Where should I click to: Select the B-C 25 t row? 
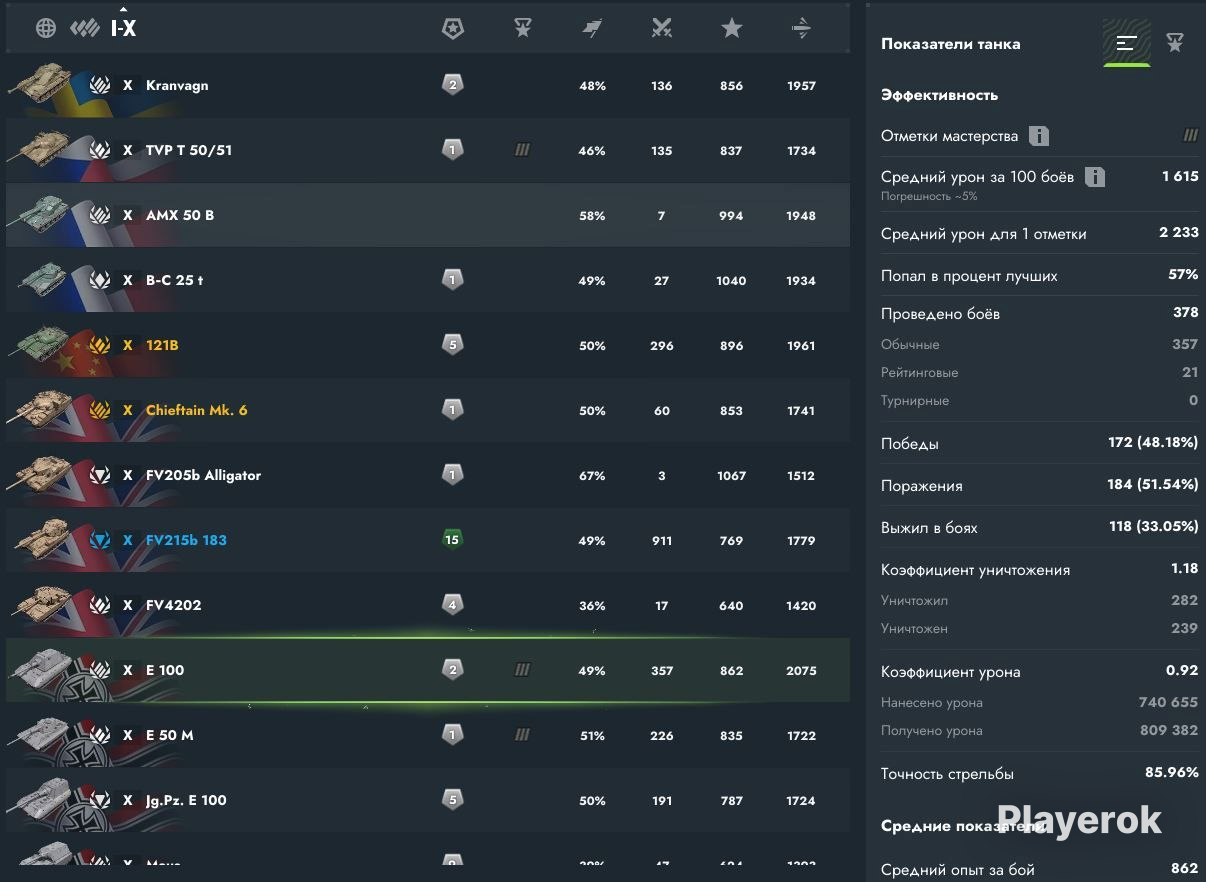click(428, 280)
